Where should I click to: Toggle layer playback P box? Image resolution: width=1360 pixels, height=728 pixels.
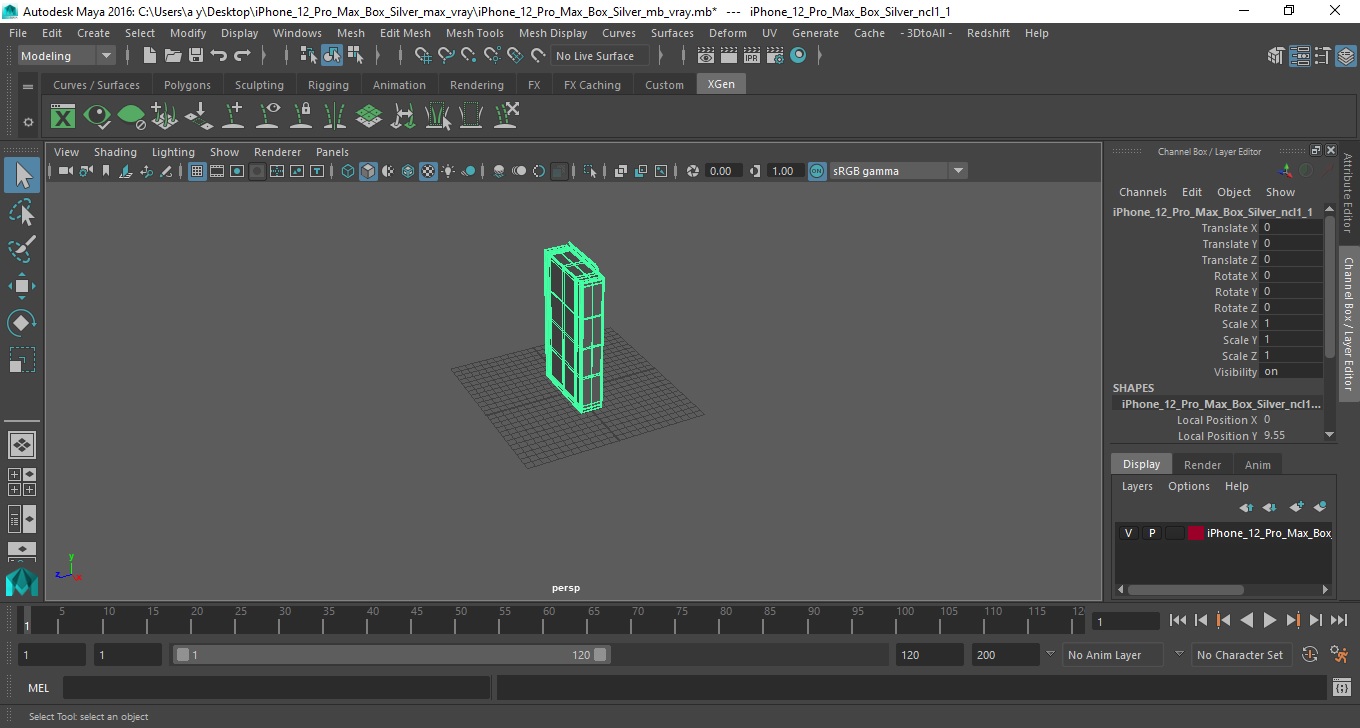click(x=1152, y=533)
